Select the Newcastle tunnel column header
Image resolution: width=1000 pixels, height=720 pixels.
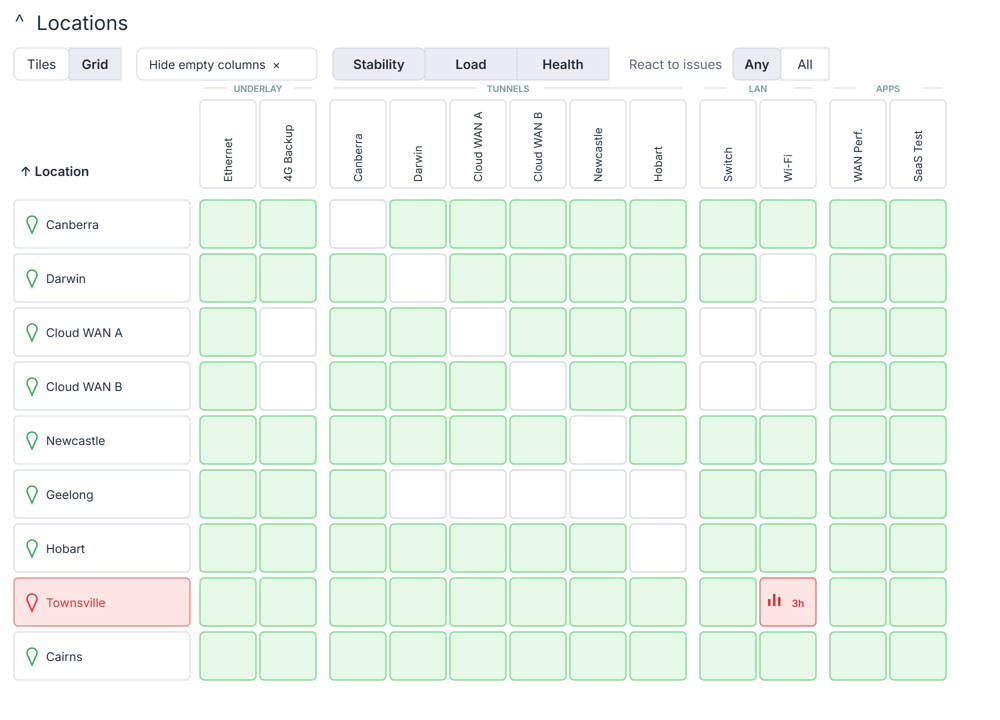tap(598, 144)
